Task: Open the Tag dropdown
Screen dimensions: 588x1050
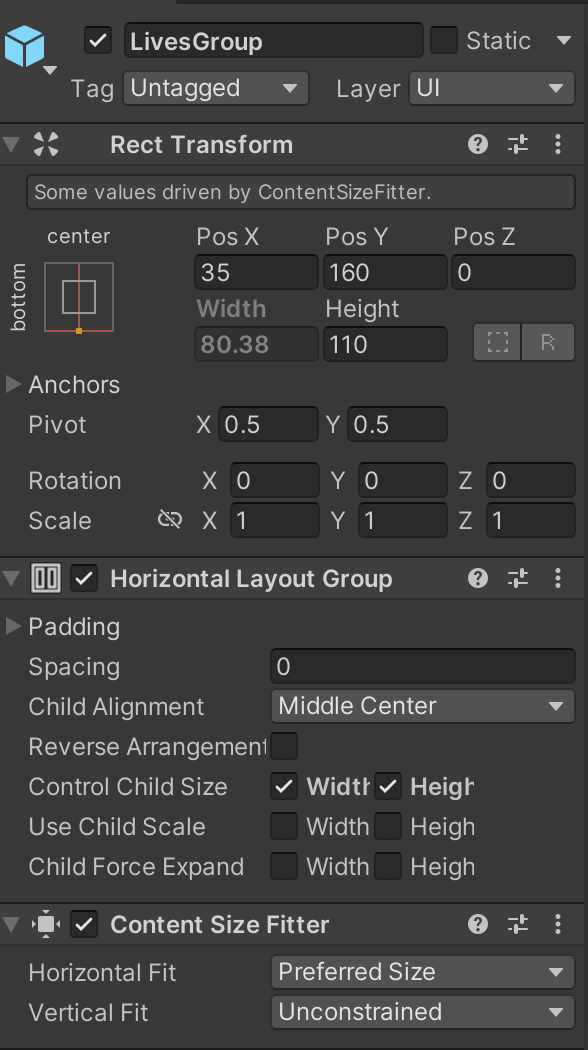Action: pyautogui.click(x=215, y=88)
